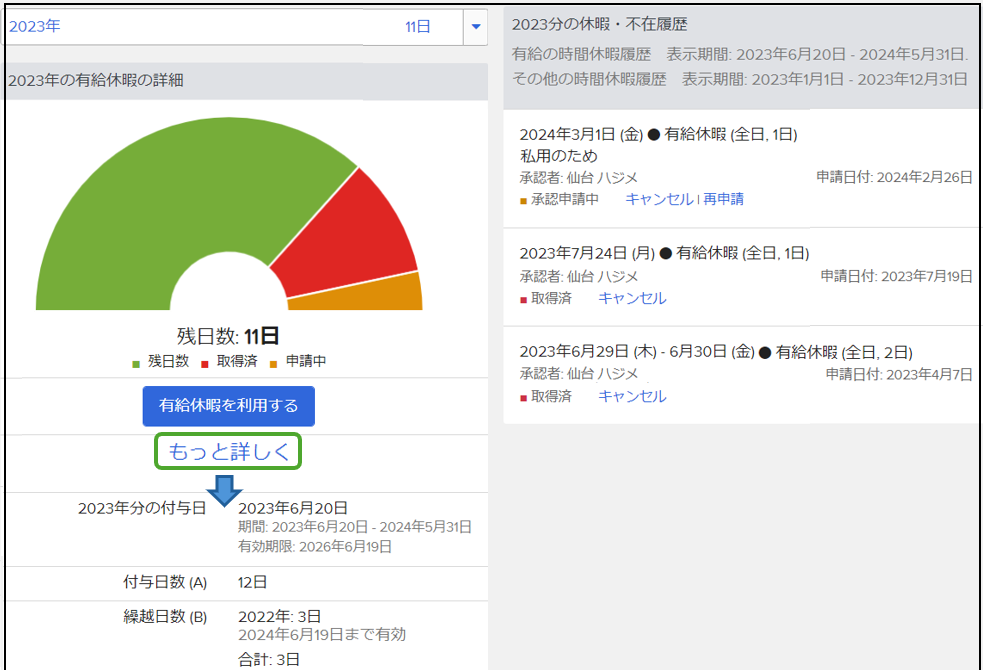Image resolution: width=983 pixels, height=670 pixels.
Task: Click red 取得済 marker on 6月29日 entry
Action: click(x=523, y=397)
